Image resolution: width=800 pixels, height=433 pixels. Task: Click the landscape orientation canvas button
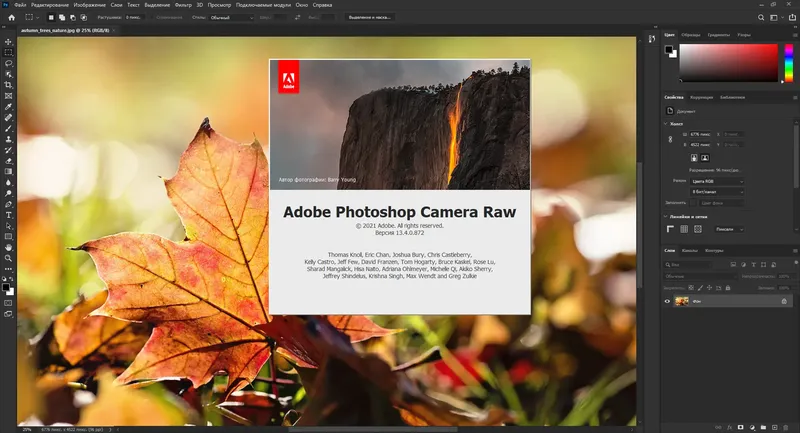pyautogui.click(x=705, y=158)
